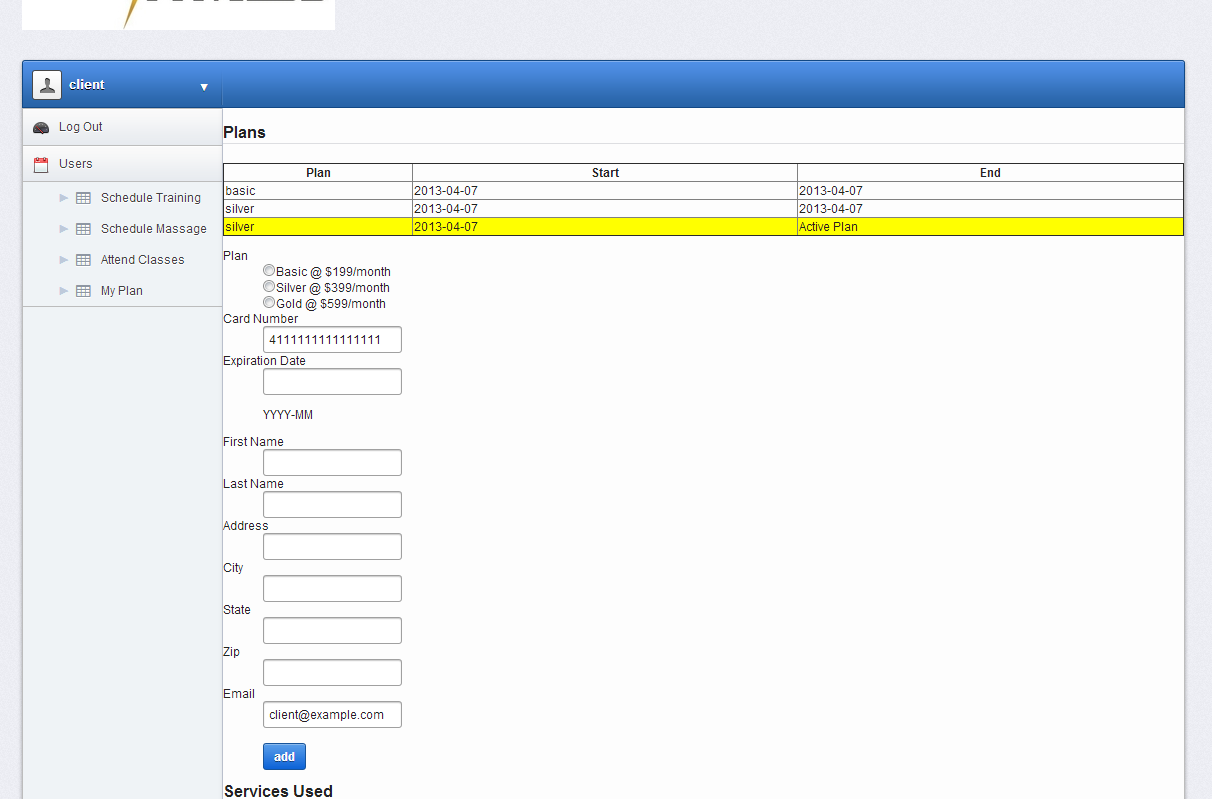Image resolution: width=1212 pixels, height=799 pixels.
Task: Click the table icon beside My Plan
Action: click(x=84, y=291)
